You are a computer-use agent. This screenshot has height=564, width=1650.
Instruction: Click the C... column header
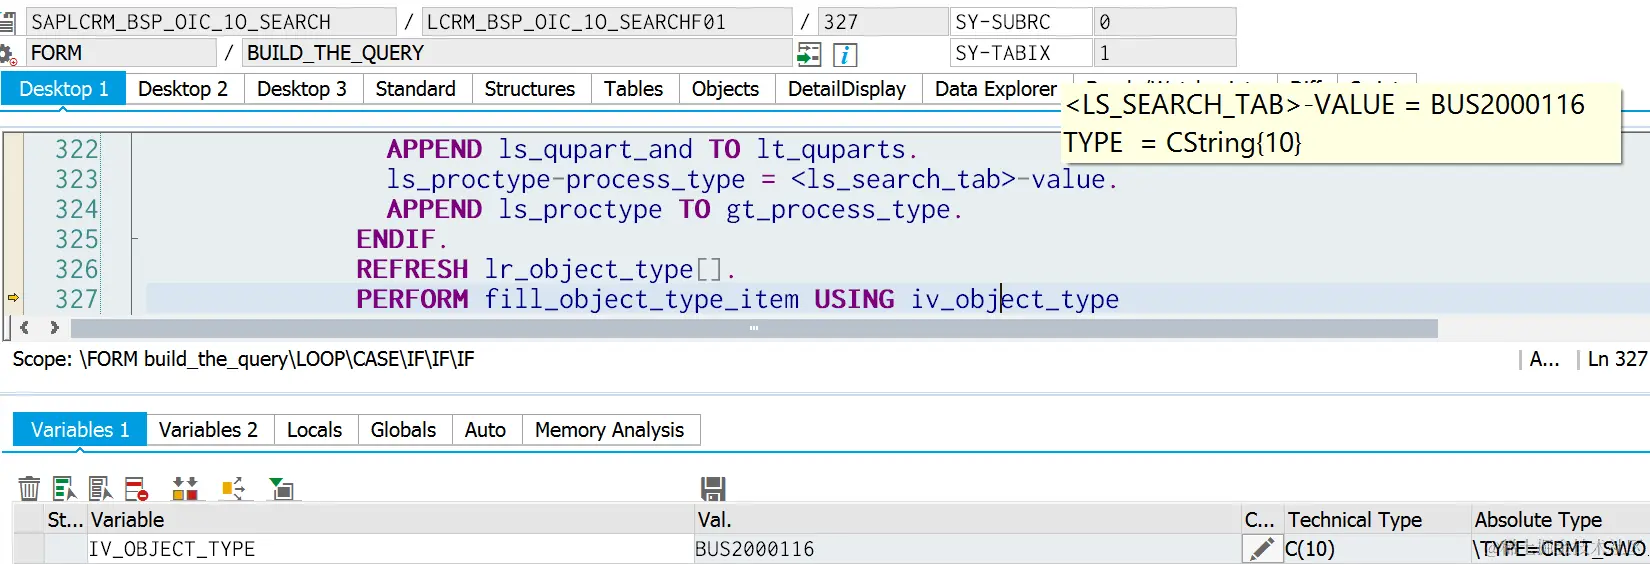1261,520
